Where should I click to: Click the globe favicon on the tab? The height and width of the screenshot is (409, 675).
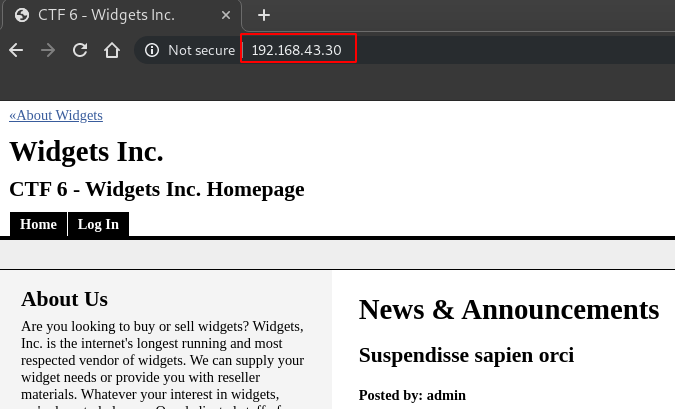click(x=22, y=15)
